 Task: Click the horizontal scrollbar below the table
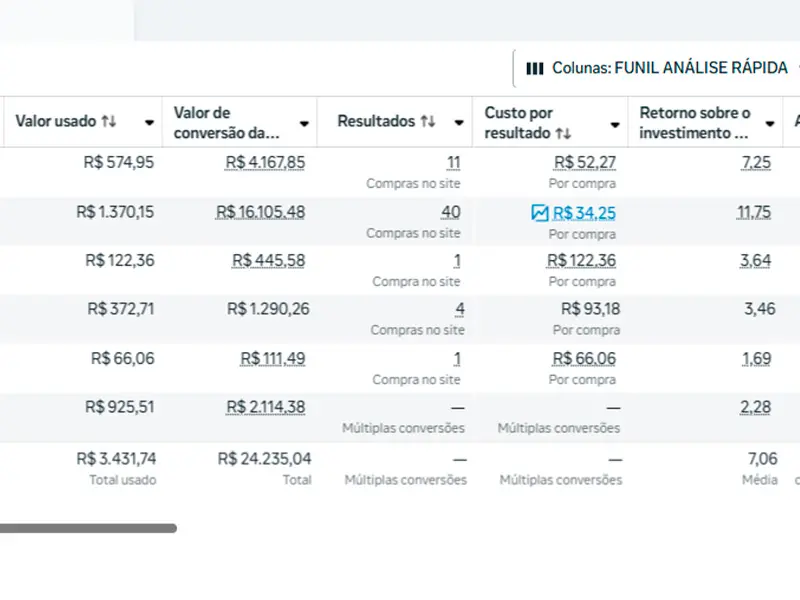(88, 528)
